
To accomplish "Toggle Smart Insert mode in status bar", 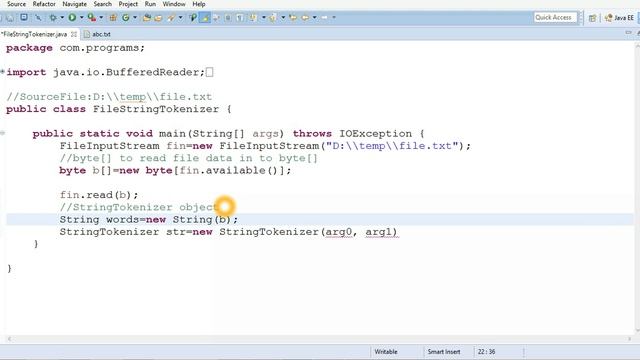I will click(444, 351).
